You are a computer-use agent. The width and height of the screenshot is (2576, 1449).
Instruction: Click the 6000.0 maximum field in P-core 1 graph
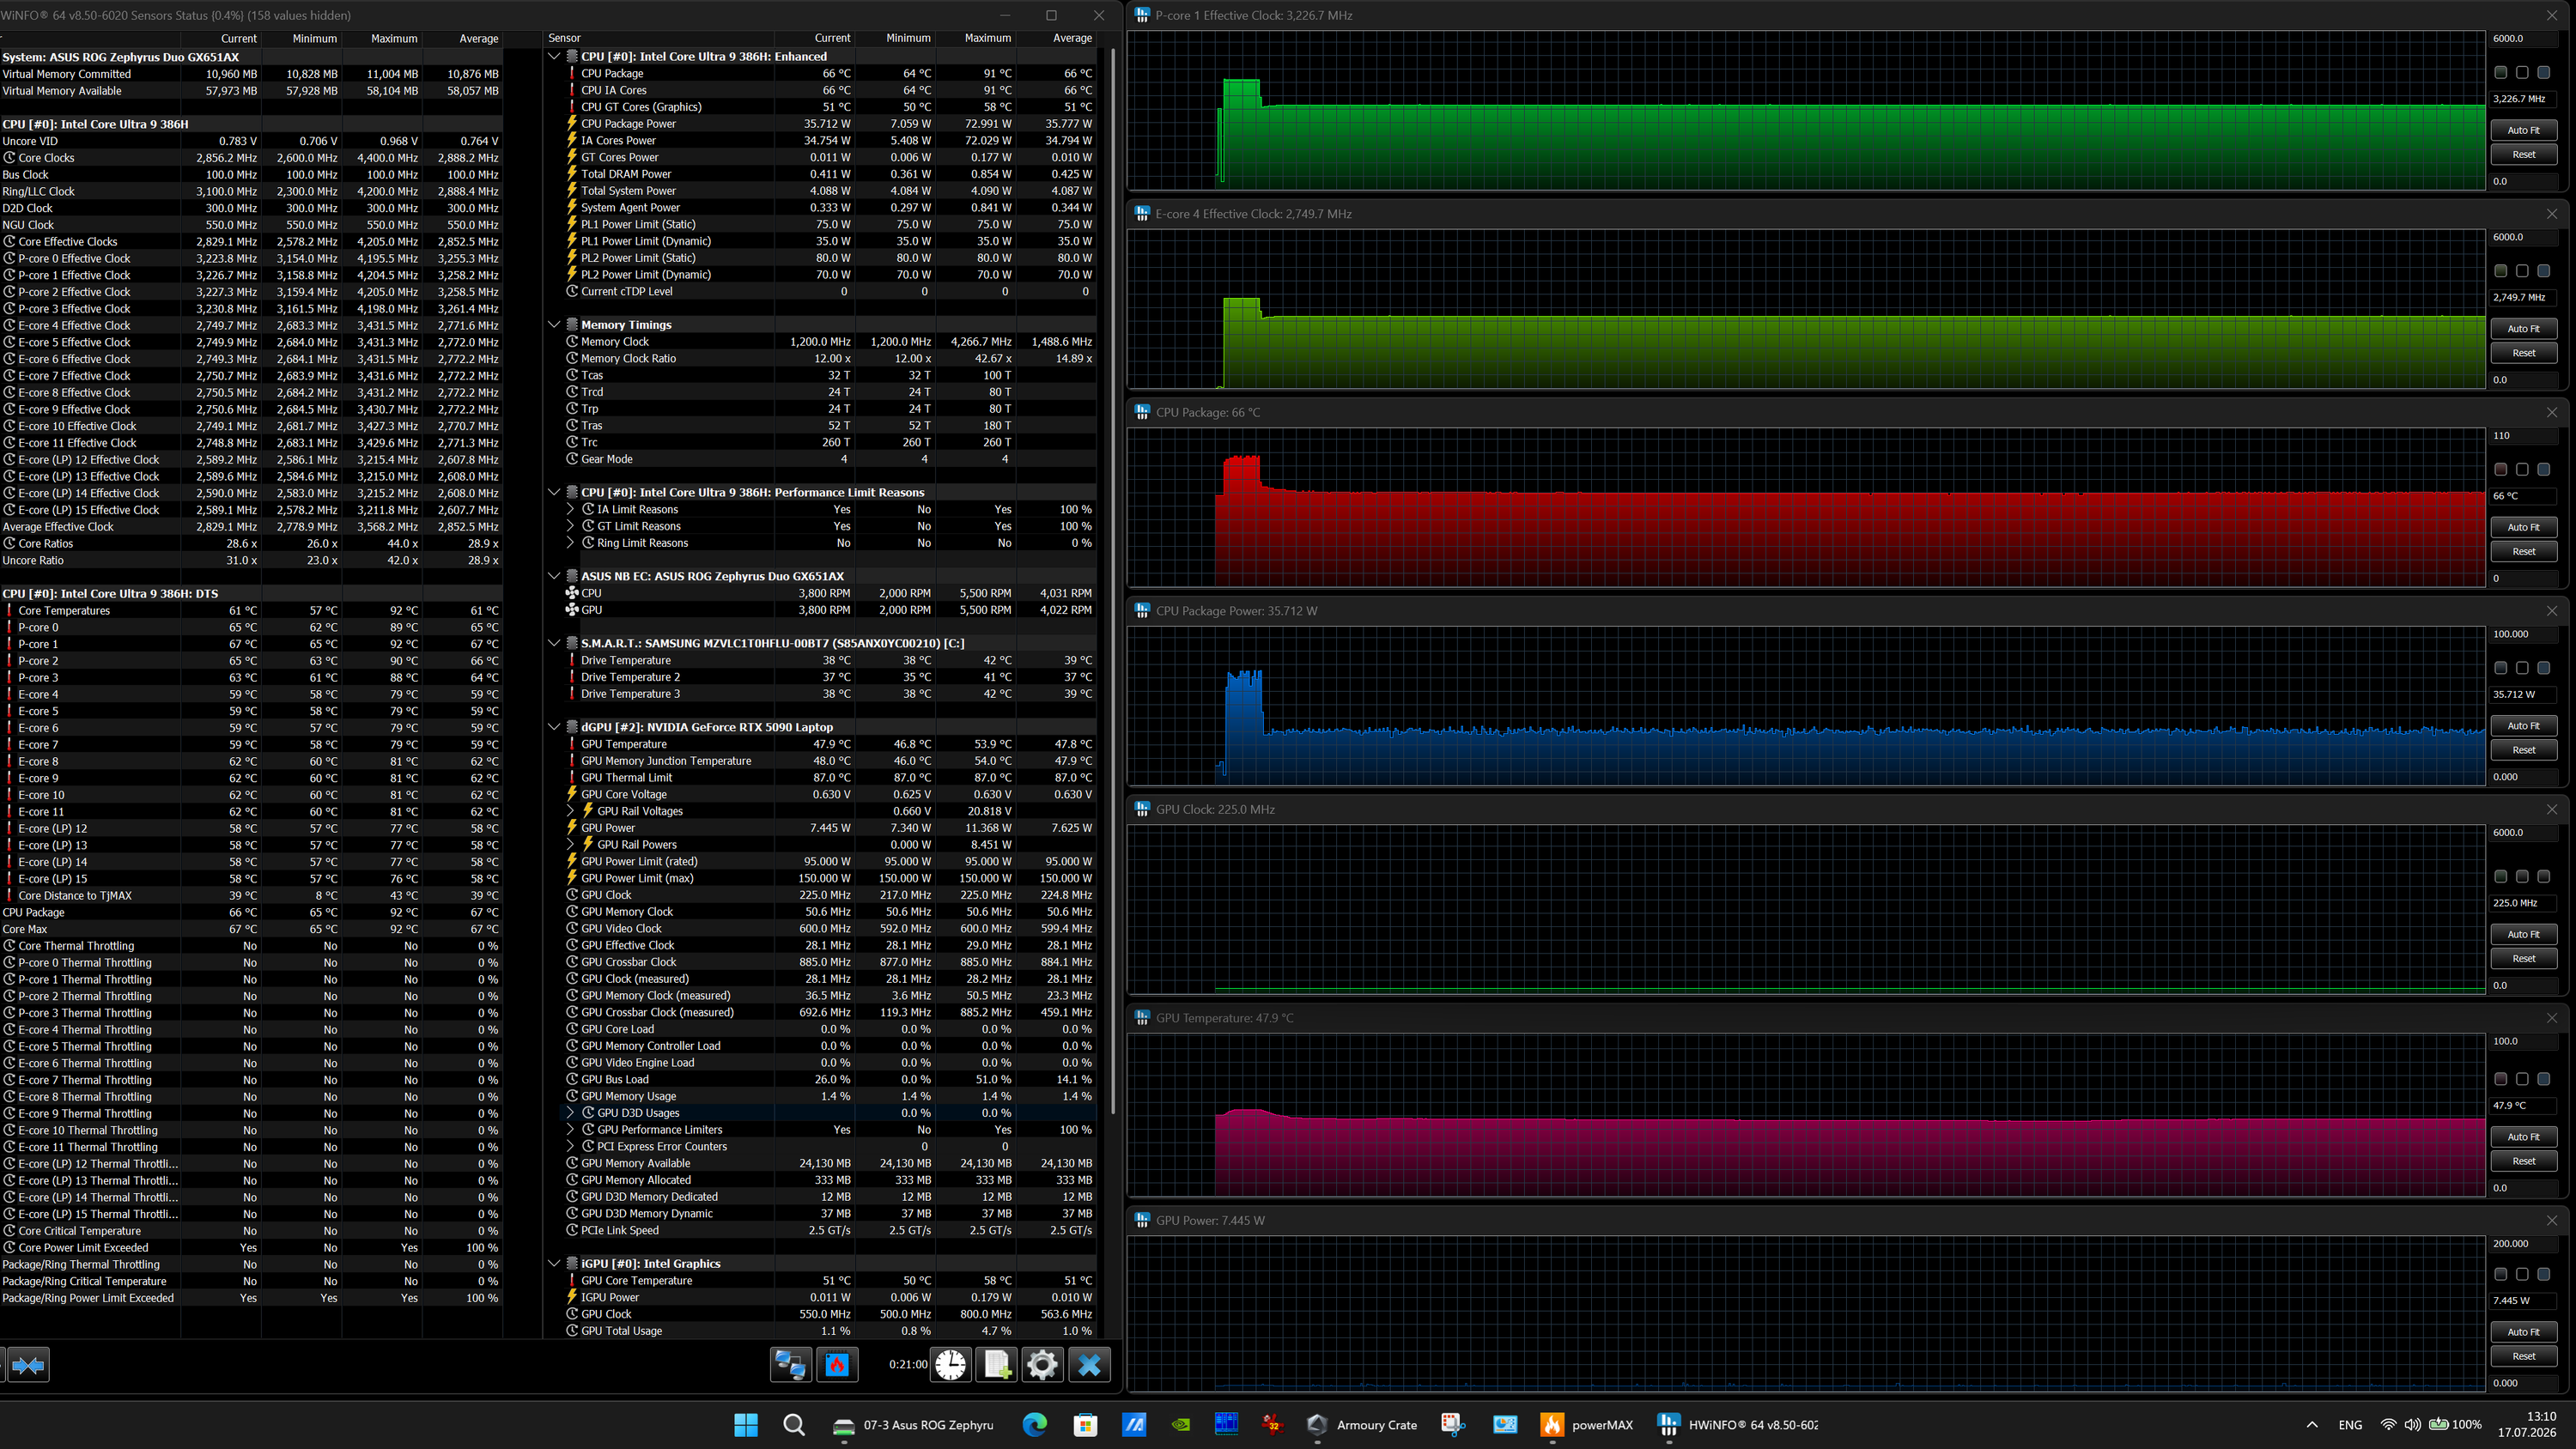click(2523, 38)
